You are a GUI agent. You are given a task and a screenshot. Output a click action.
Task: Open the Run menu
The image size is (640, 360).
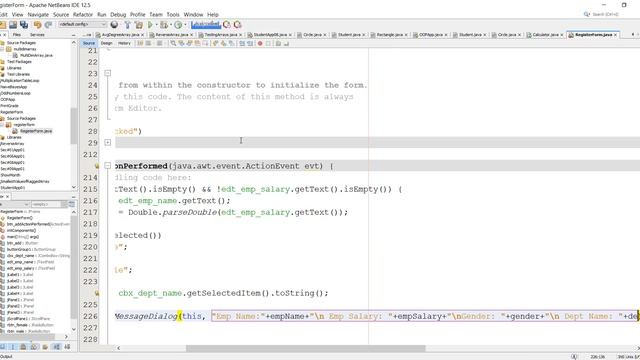(102, 15)
